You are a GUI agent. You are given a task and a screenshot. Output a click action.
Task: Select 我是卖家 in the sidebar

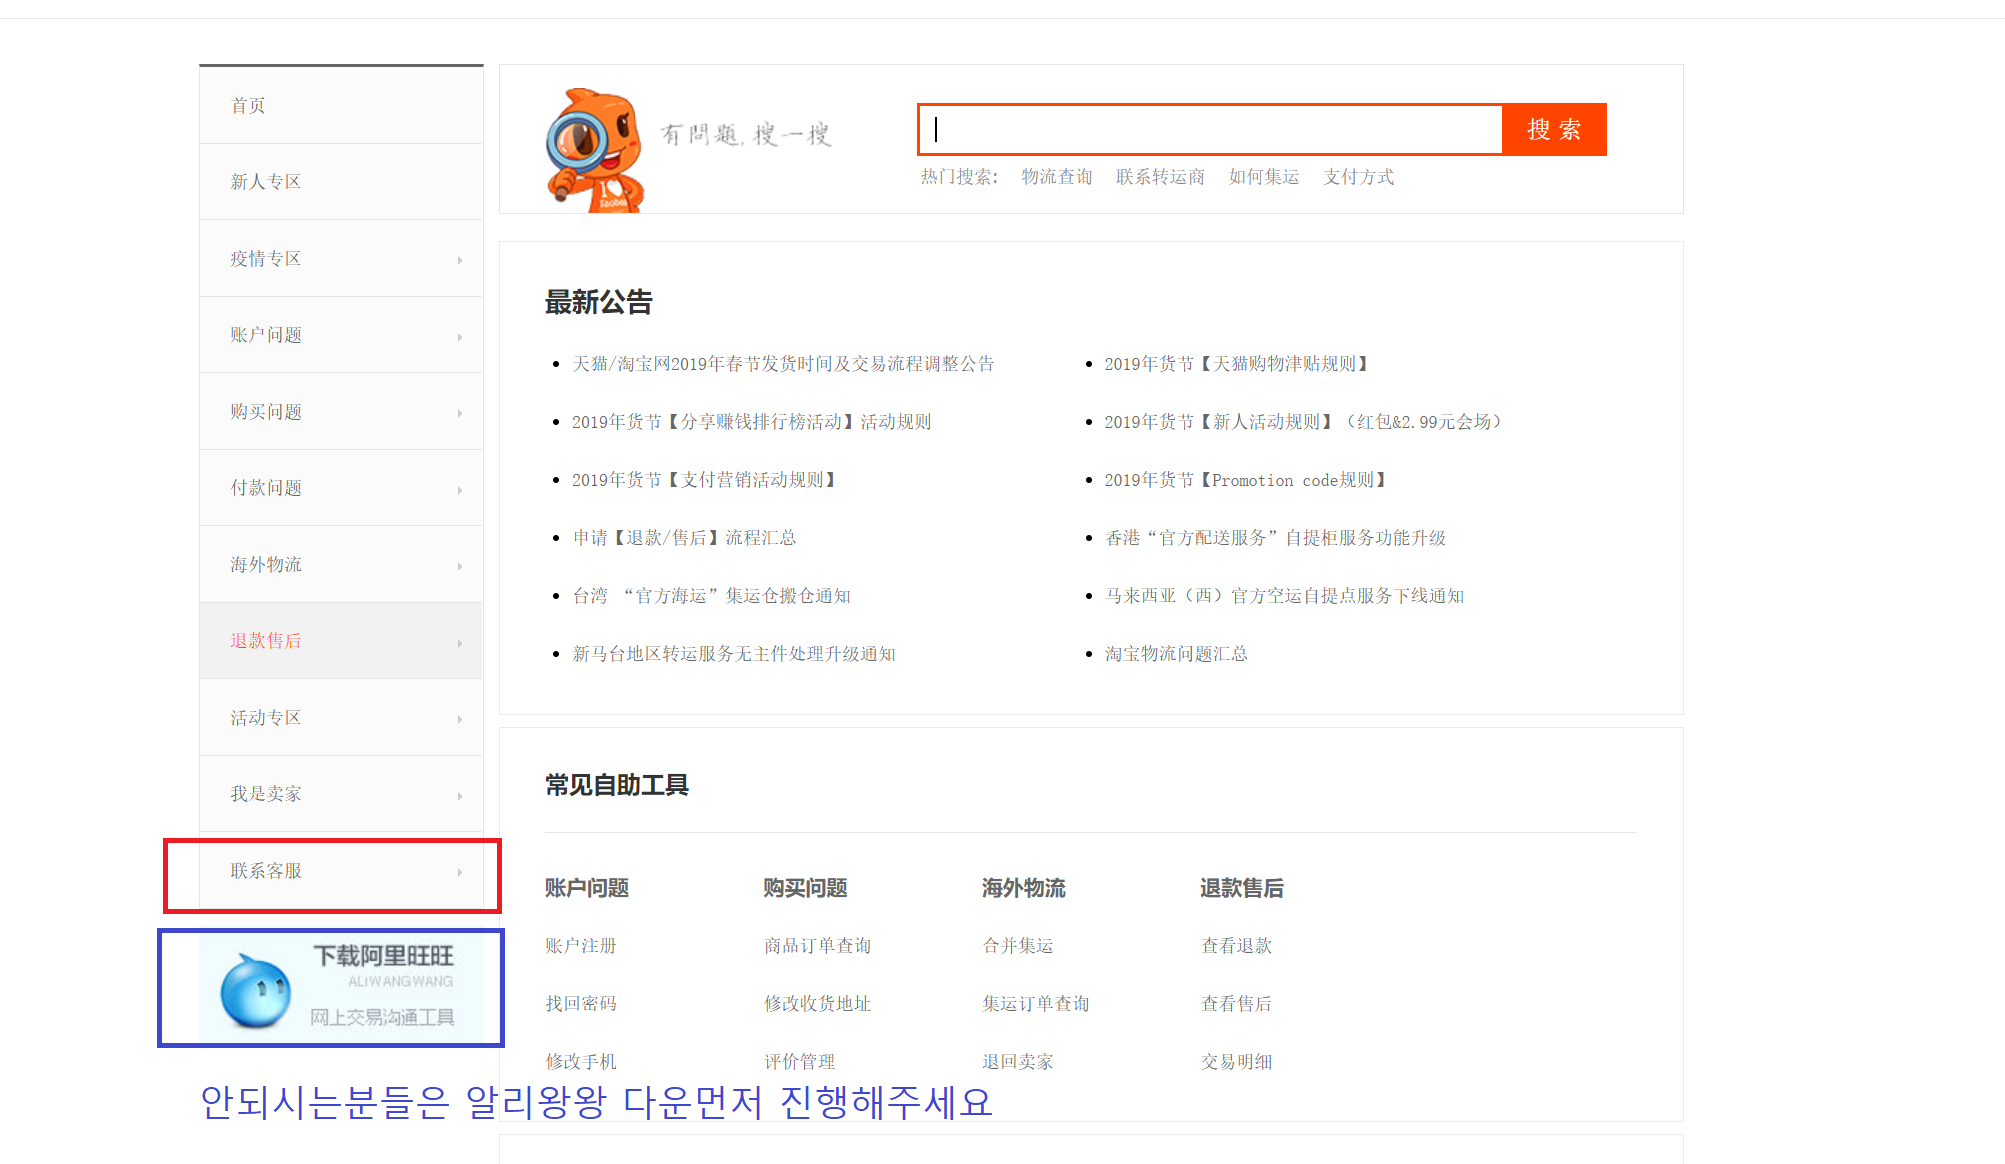265,794
